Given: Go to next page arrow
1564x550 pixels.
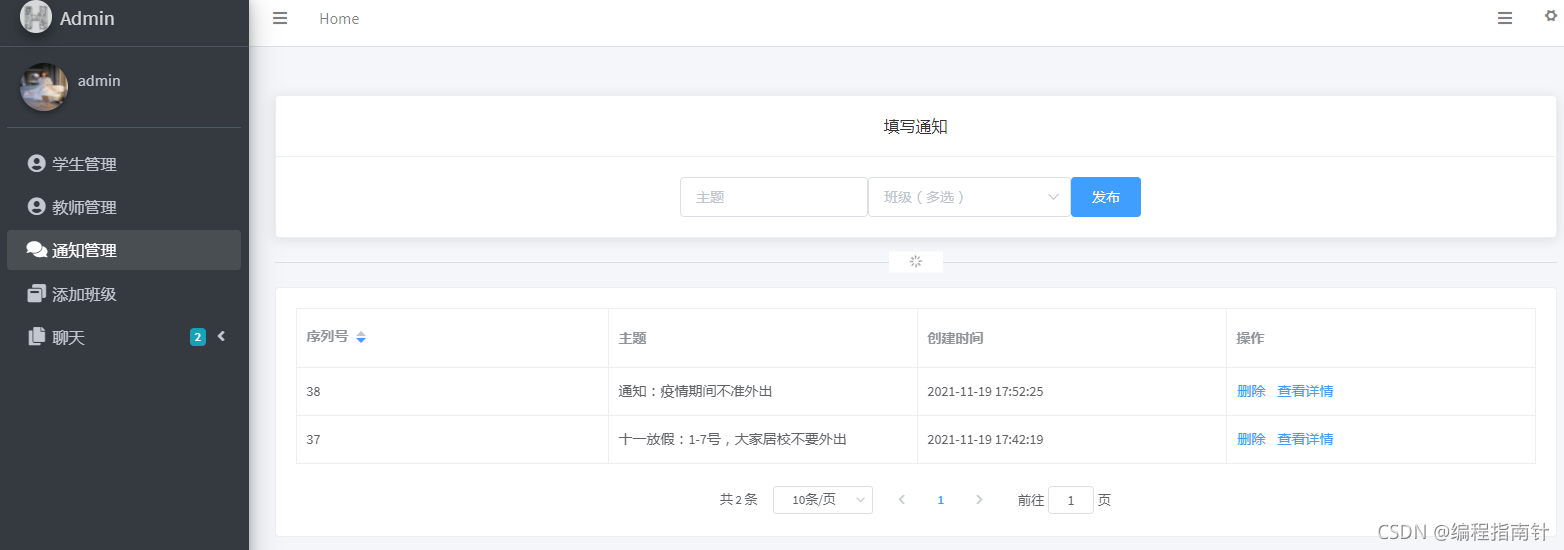Looking at the screenshot, I should coord(979,500).
